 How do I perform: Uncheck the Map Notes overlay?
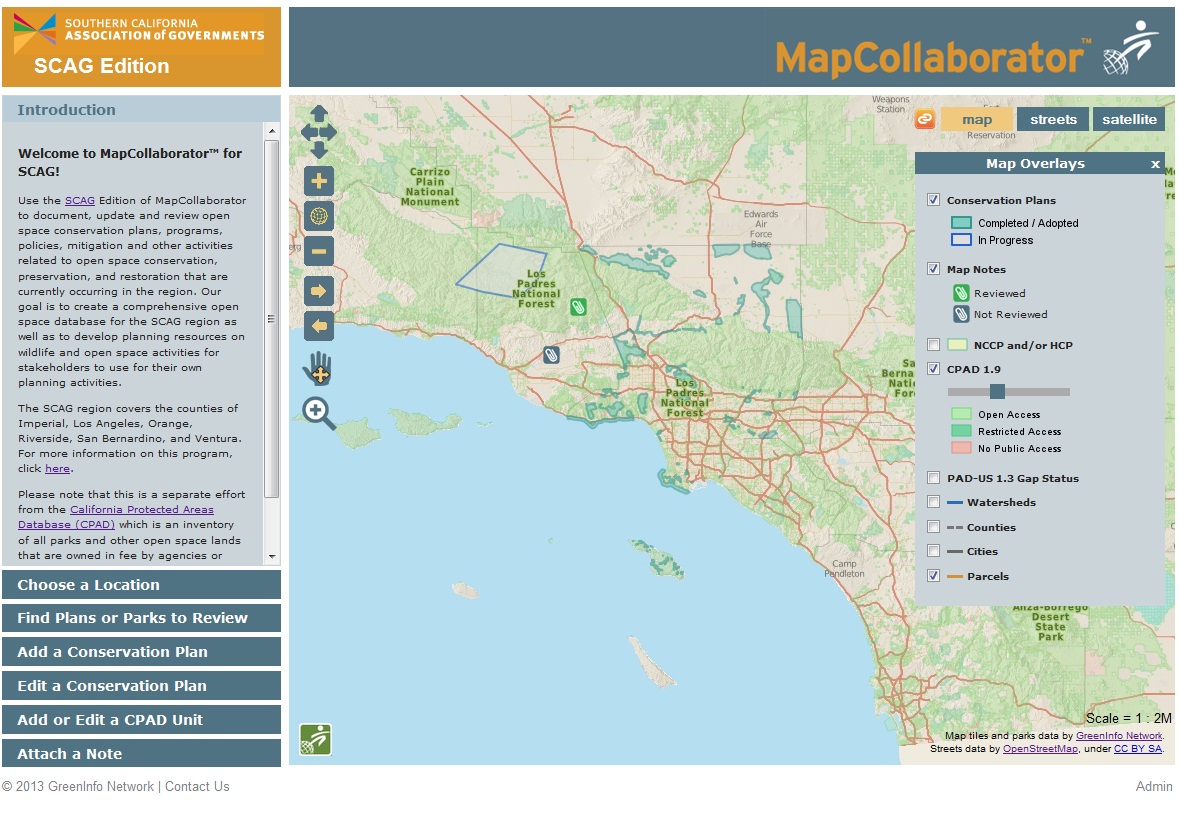933,269
